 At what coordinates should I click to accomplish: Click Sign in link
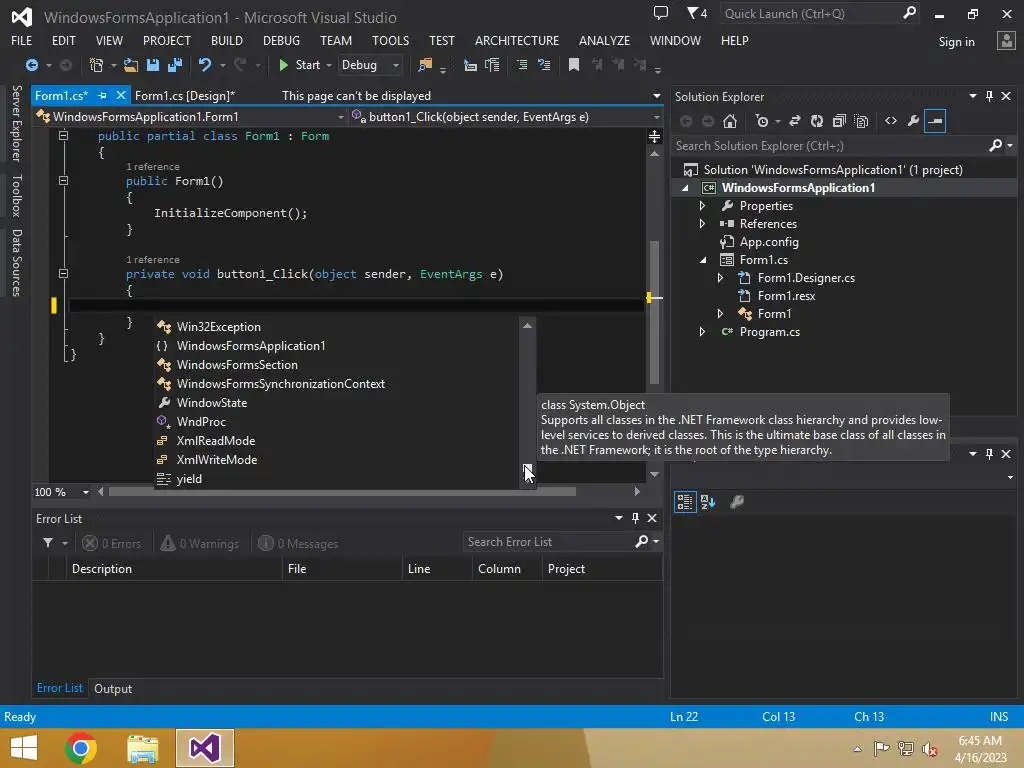(x=956, y=42)
